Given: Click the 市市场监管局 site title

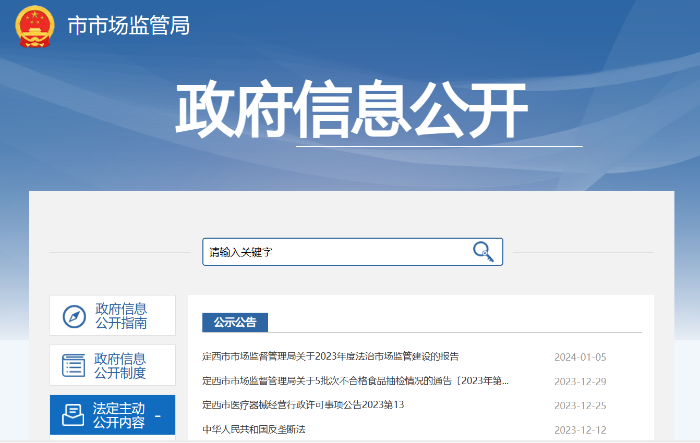Looking at the screenshot, I should [128, 26].
